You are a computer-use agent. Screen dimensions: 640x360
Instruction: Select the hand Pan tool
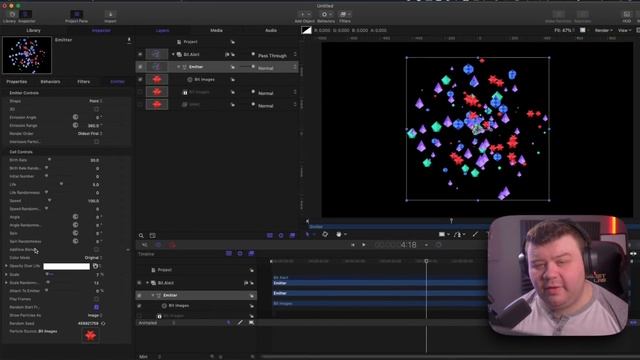pos(339,234)
